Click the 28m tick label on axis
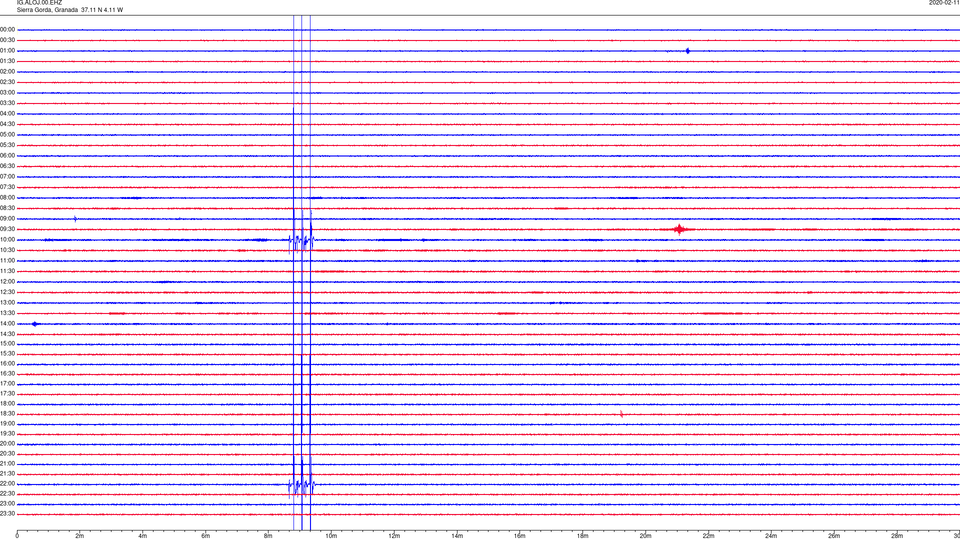This screenshot has height=540, width=960. pyautogui.click(x=897, y=536)
